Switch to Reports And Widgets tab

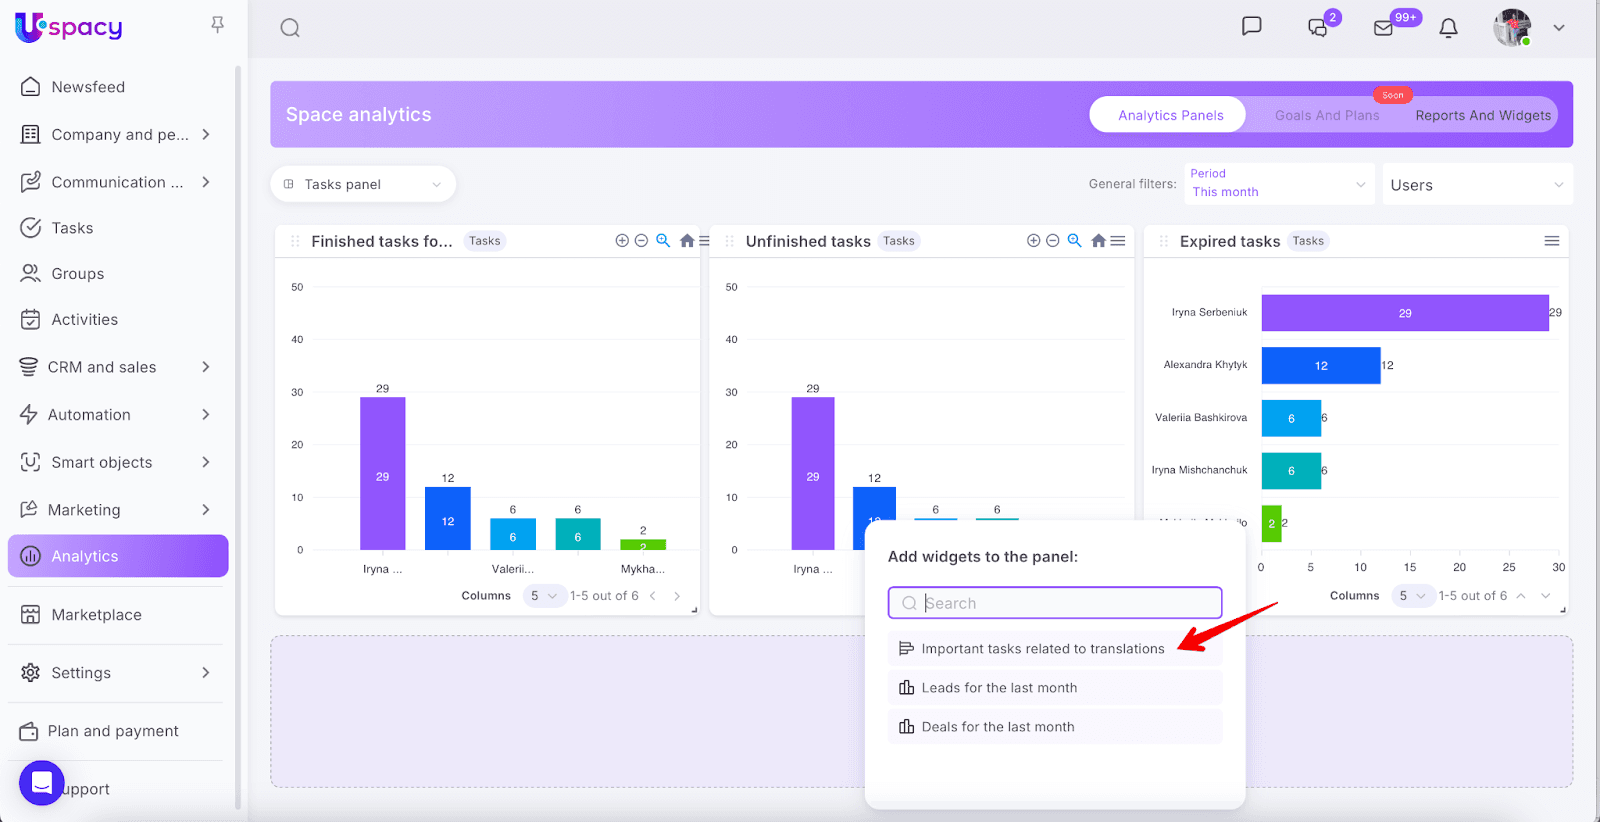point(1482,115)
